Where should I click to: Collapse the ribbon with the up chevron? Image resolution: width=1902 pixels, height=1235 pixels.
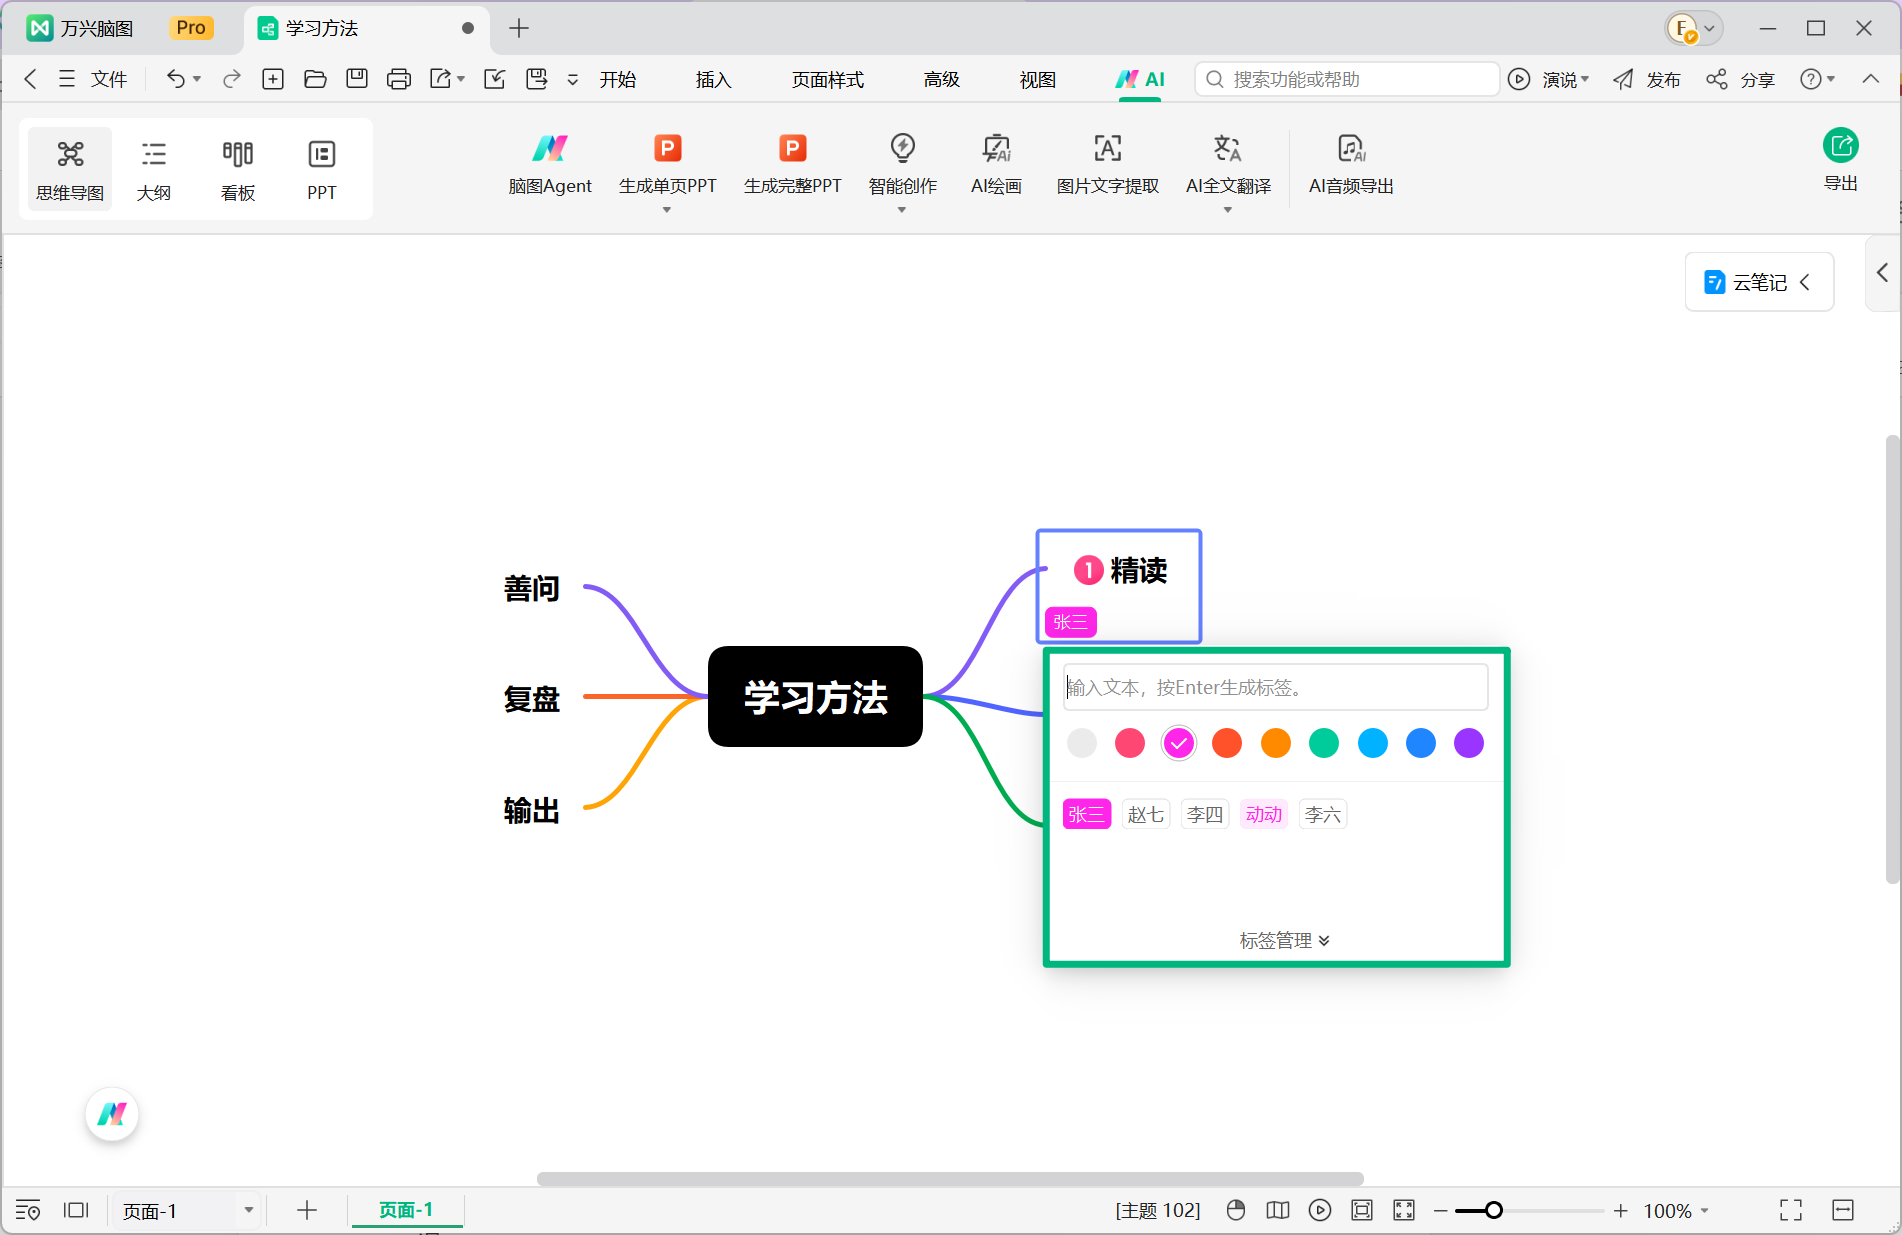coord(1870,79)
